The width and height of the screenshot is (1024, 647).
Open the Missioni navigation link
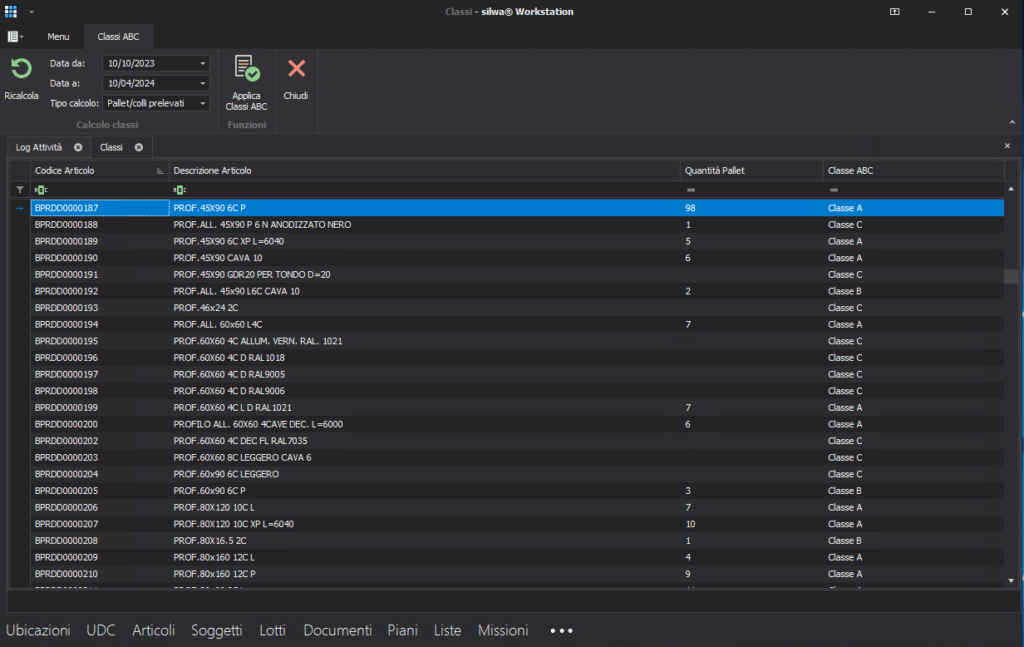pyautogui.click(x=503, y=630)
